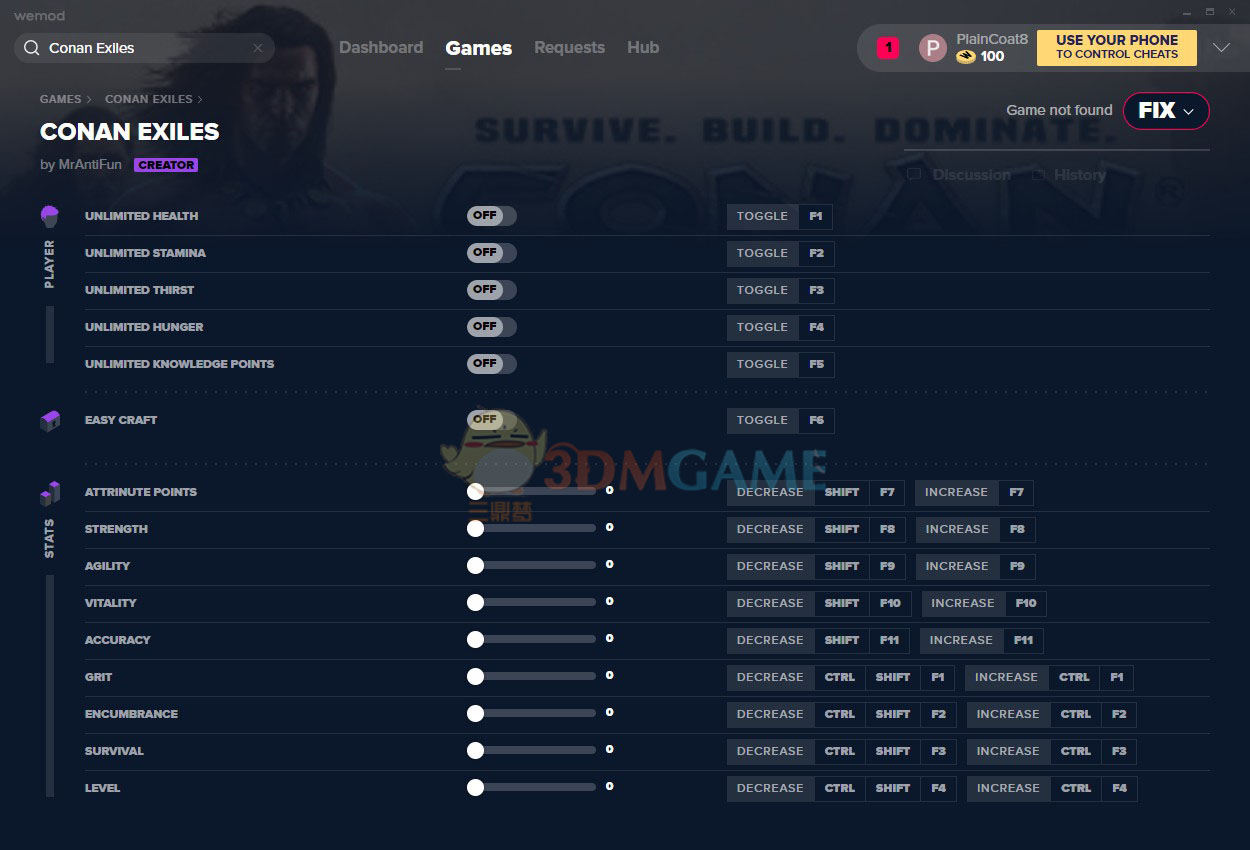
Task: Click the Games breadcrumb link
Action: [x=60, y=99]
